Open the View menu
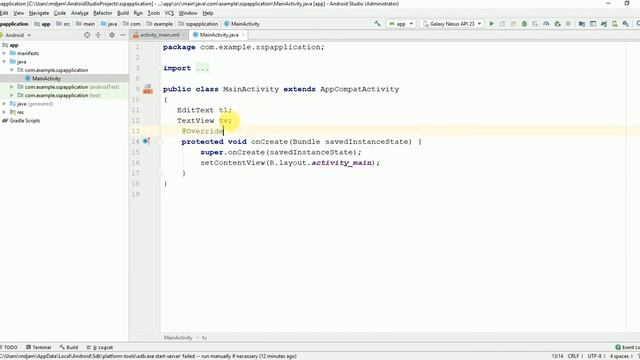This screenshot has width=640, height=360. click(x=18, y=13)
